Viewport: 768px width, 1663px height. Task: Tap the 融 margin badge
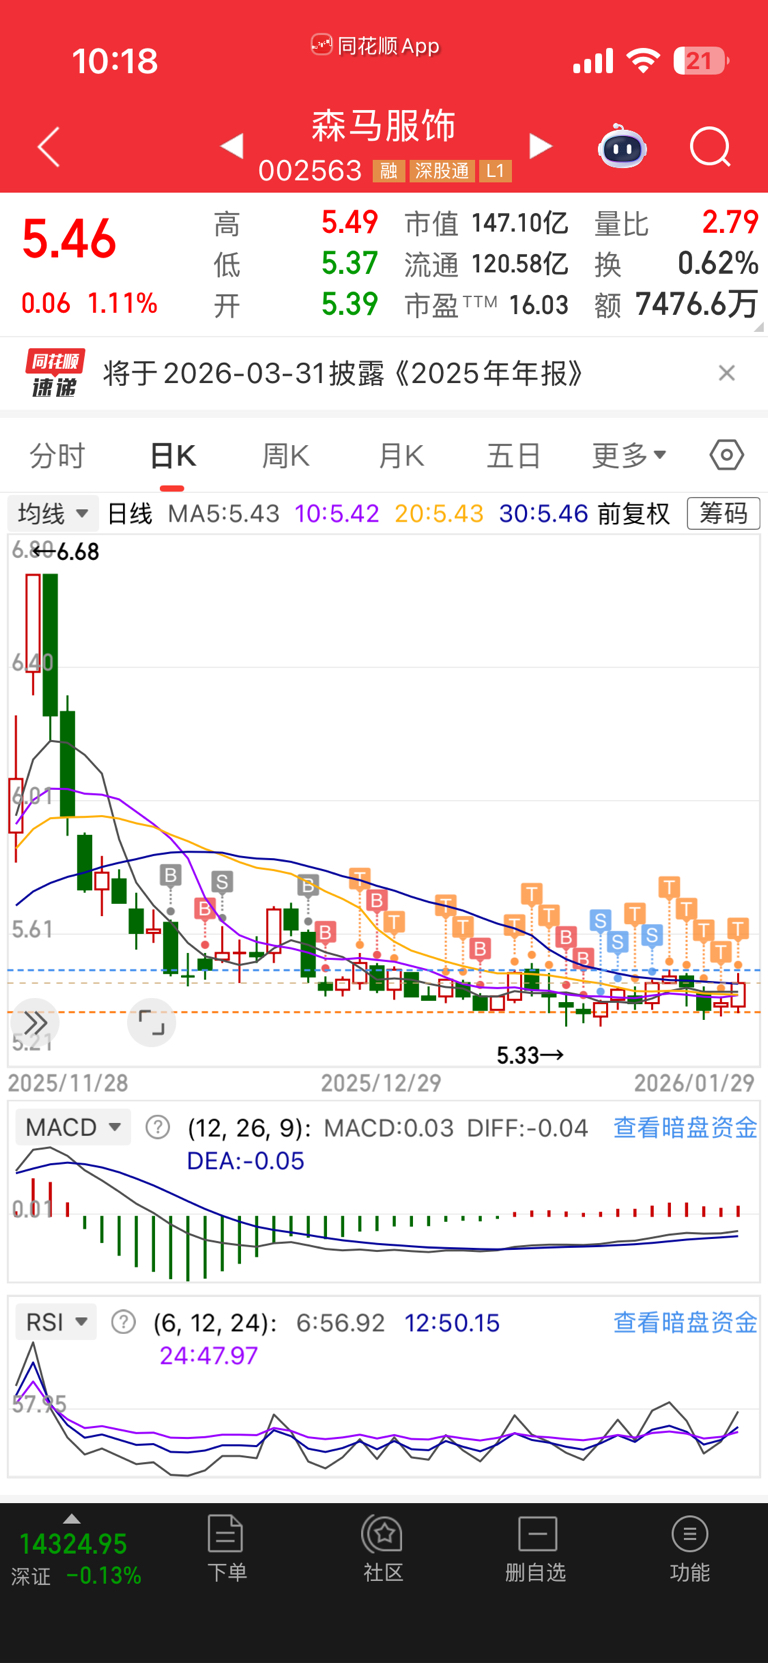388,171
